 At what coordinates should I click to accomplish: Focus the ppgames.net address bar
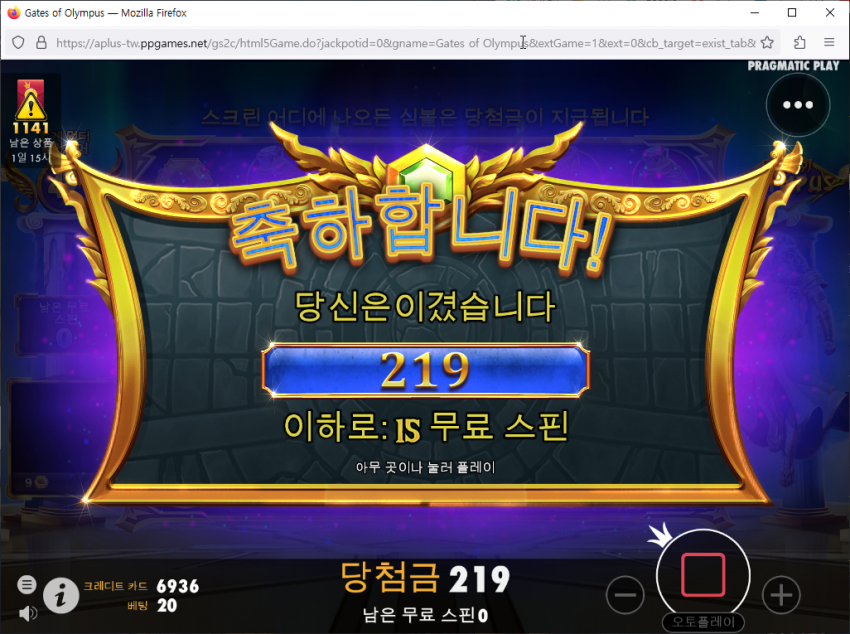(x=405, y=43)
